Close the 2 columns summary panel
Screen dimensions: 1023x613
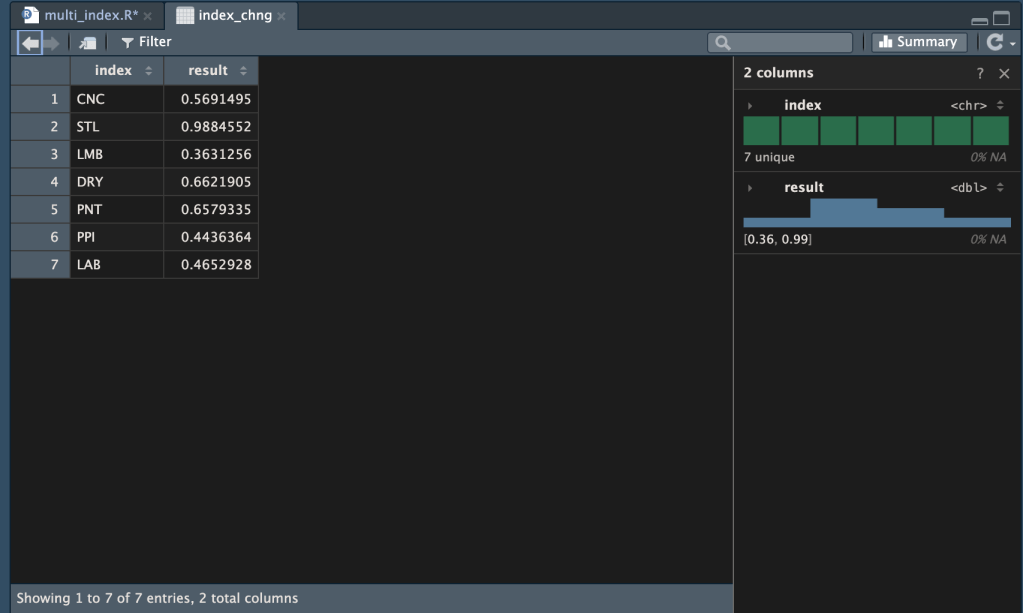[1004, 74]
